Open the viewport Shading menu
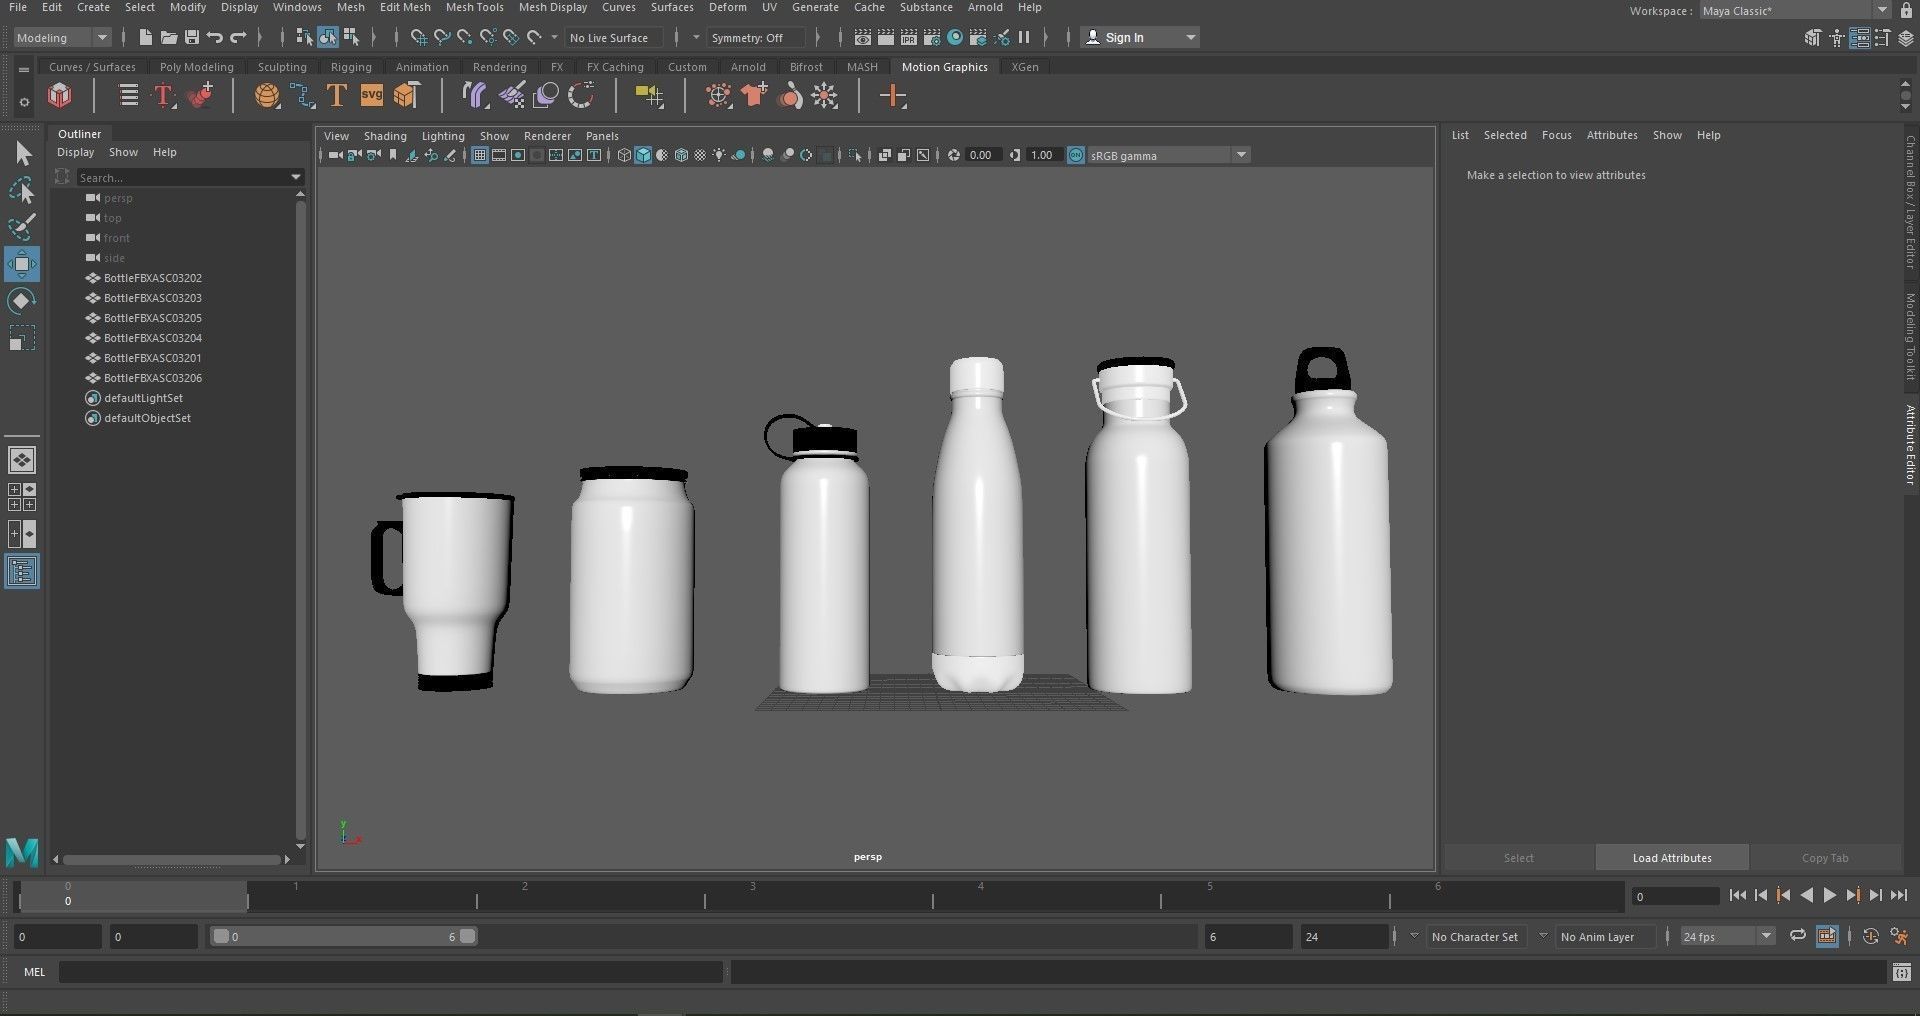The height and width of the screenshot is (1016, 1920). point(385,136)
